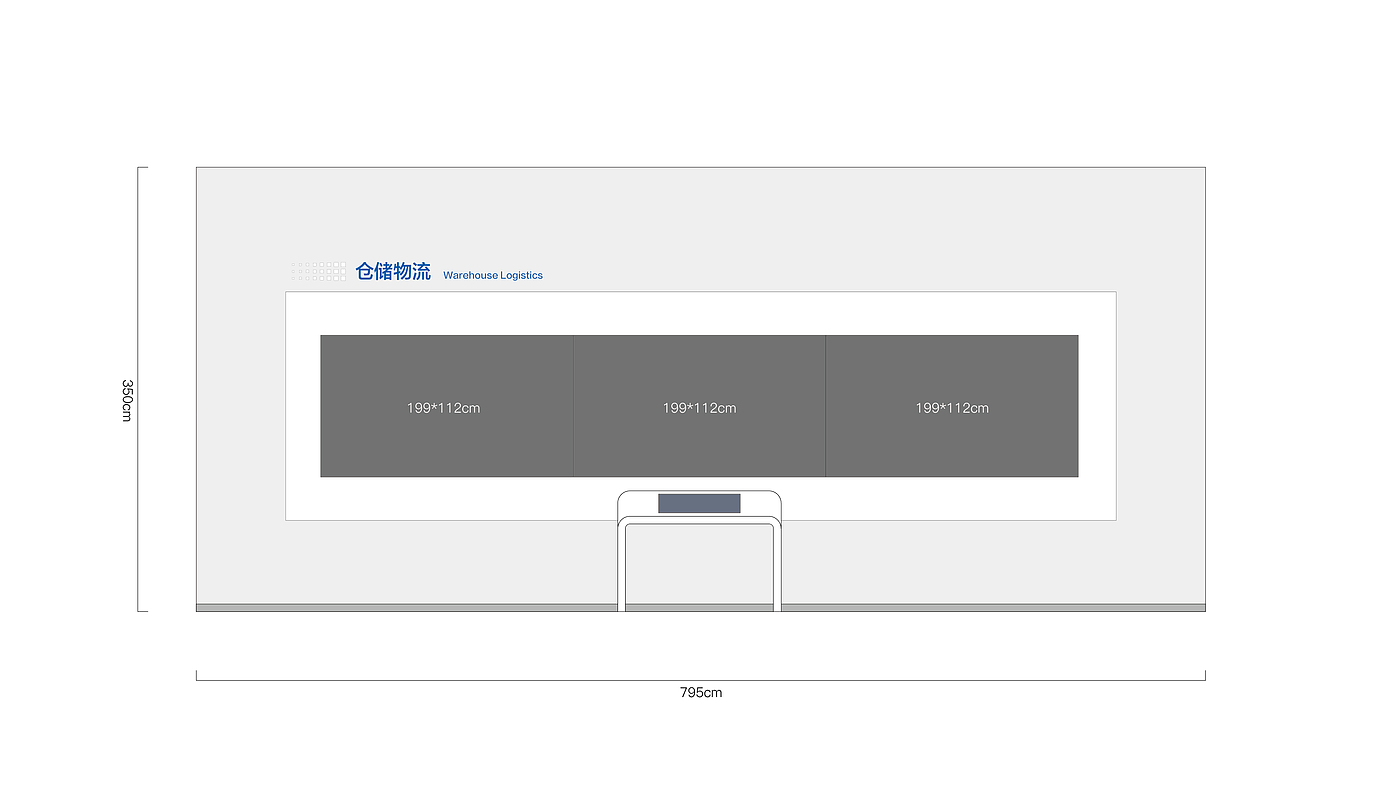Select the right 199*112cm screen panel
Image resolution: width=1400 pixels, height=788 pixels.
coord(952,406)
